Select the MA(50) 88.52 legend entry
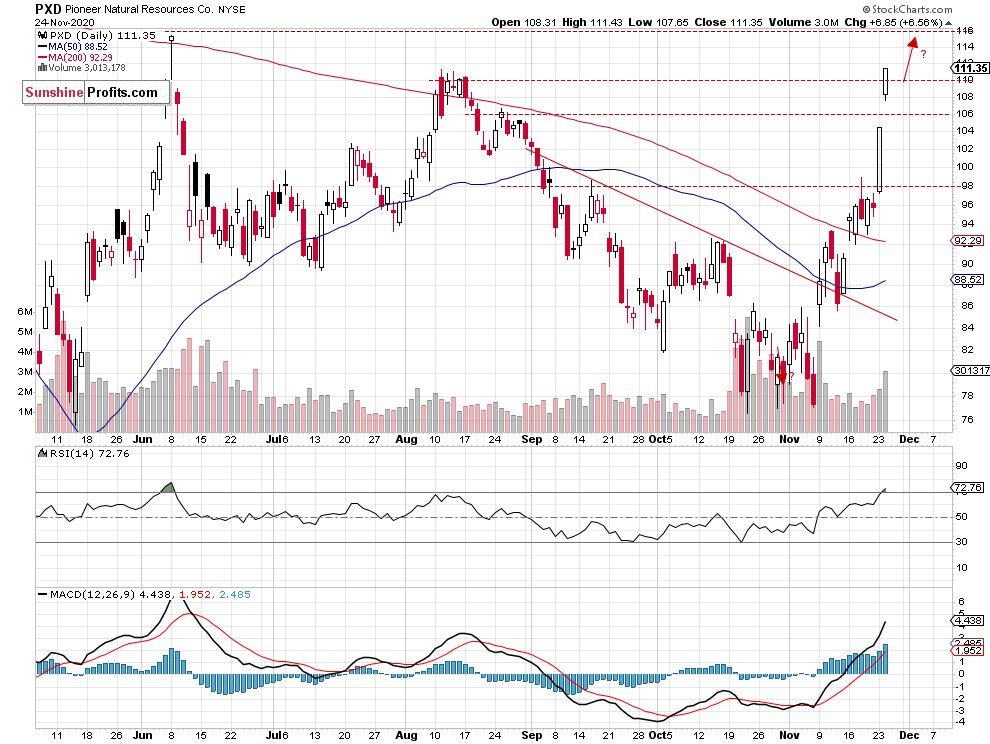 (x=78, y=47)
